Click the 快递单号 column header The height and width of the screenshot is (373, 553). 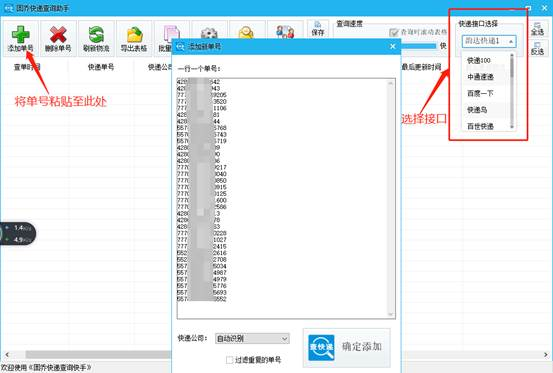click(101, 67)
